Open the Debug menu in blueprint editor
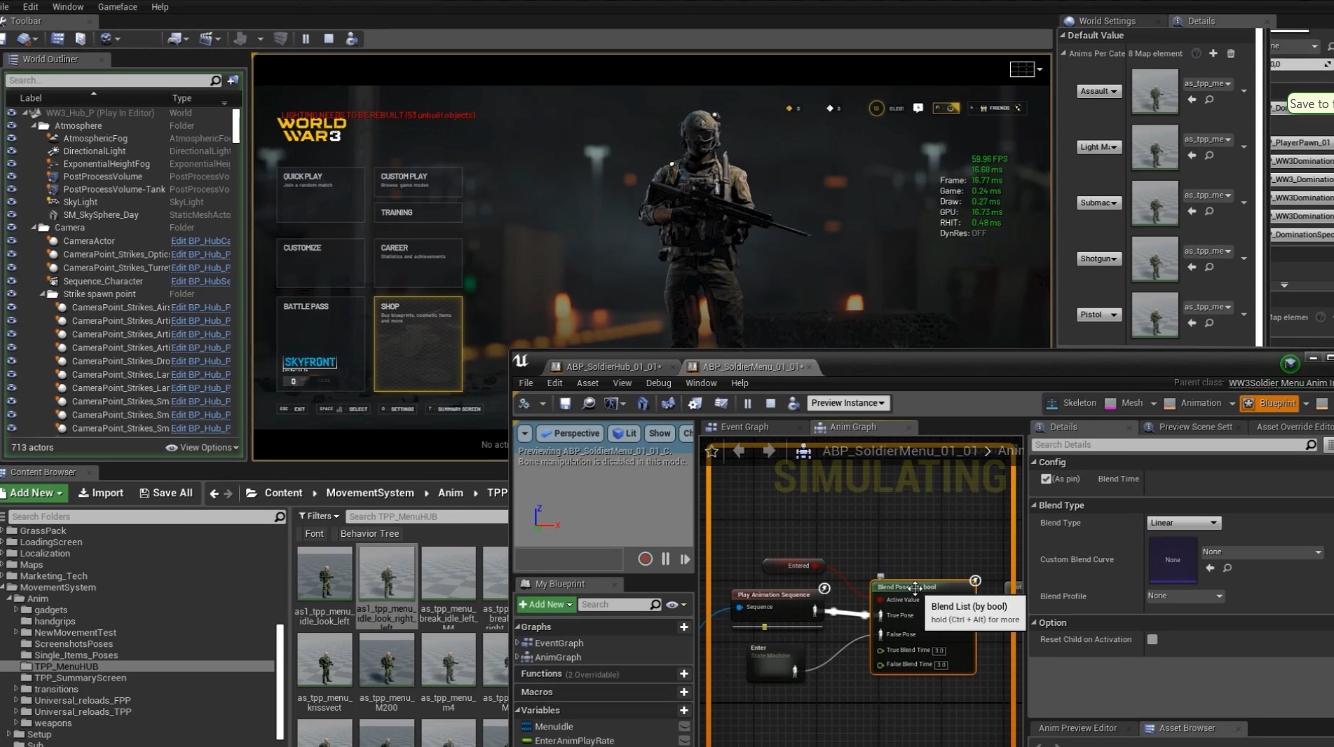 (659, 383)
